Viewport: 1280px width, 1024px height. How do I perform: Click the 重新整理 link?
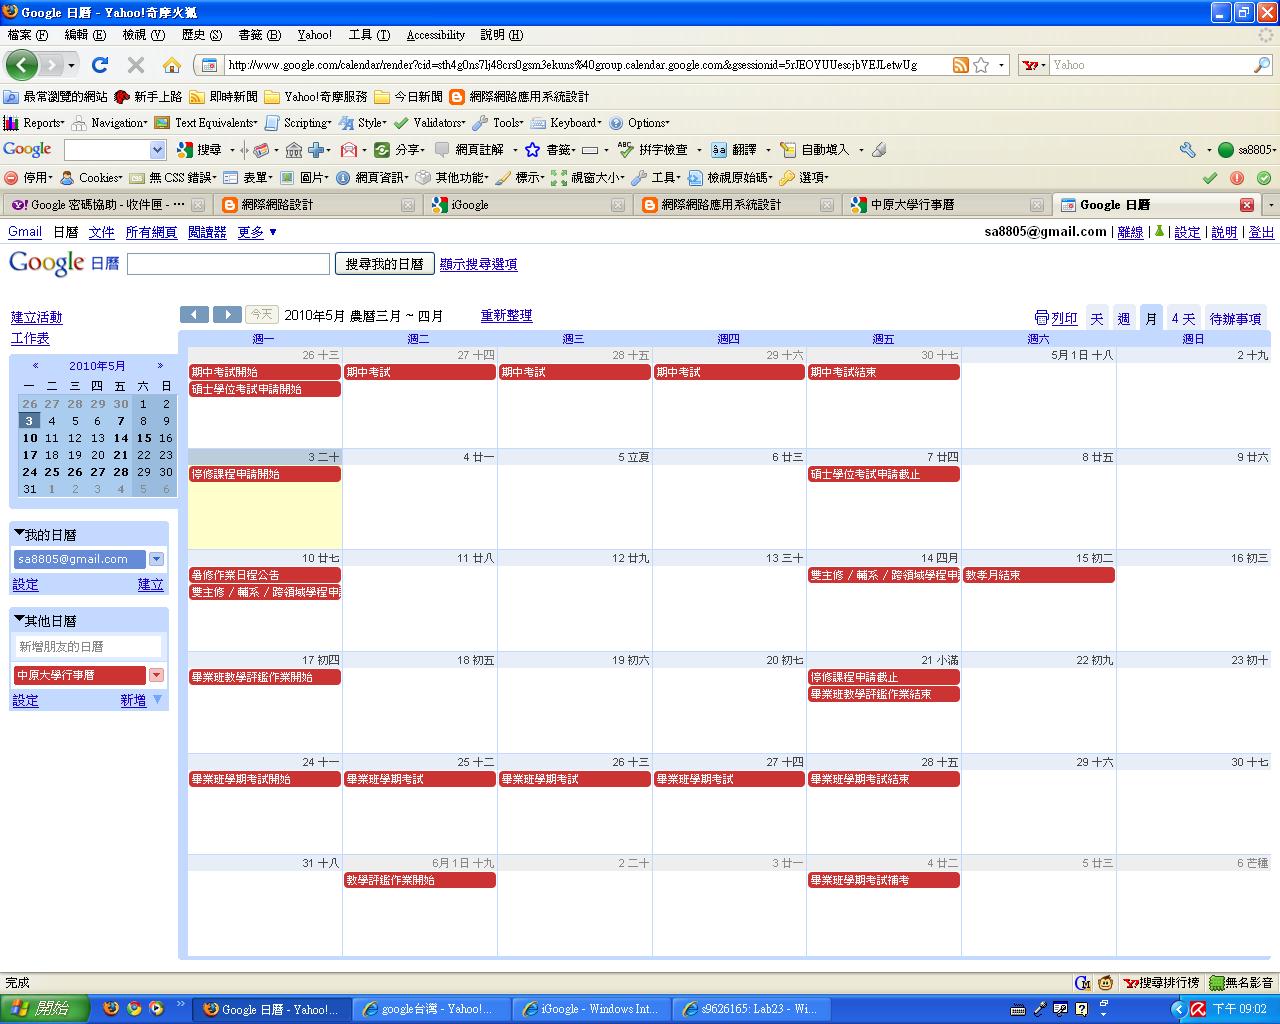(x=506, y=315)
